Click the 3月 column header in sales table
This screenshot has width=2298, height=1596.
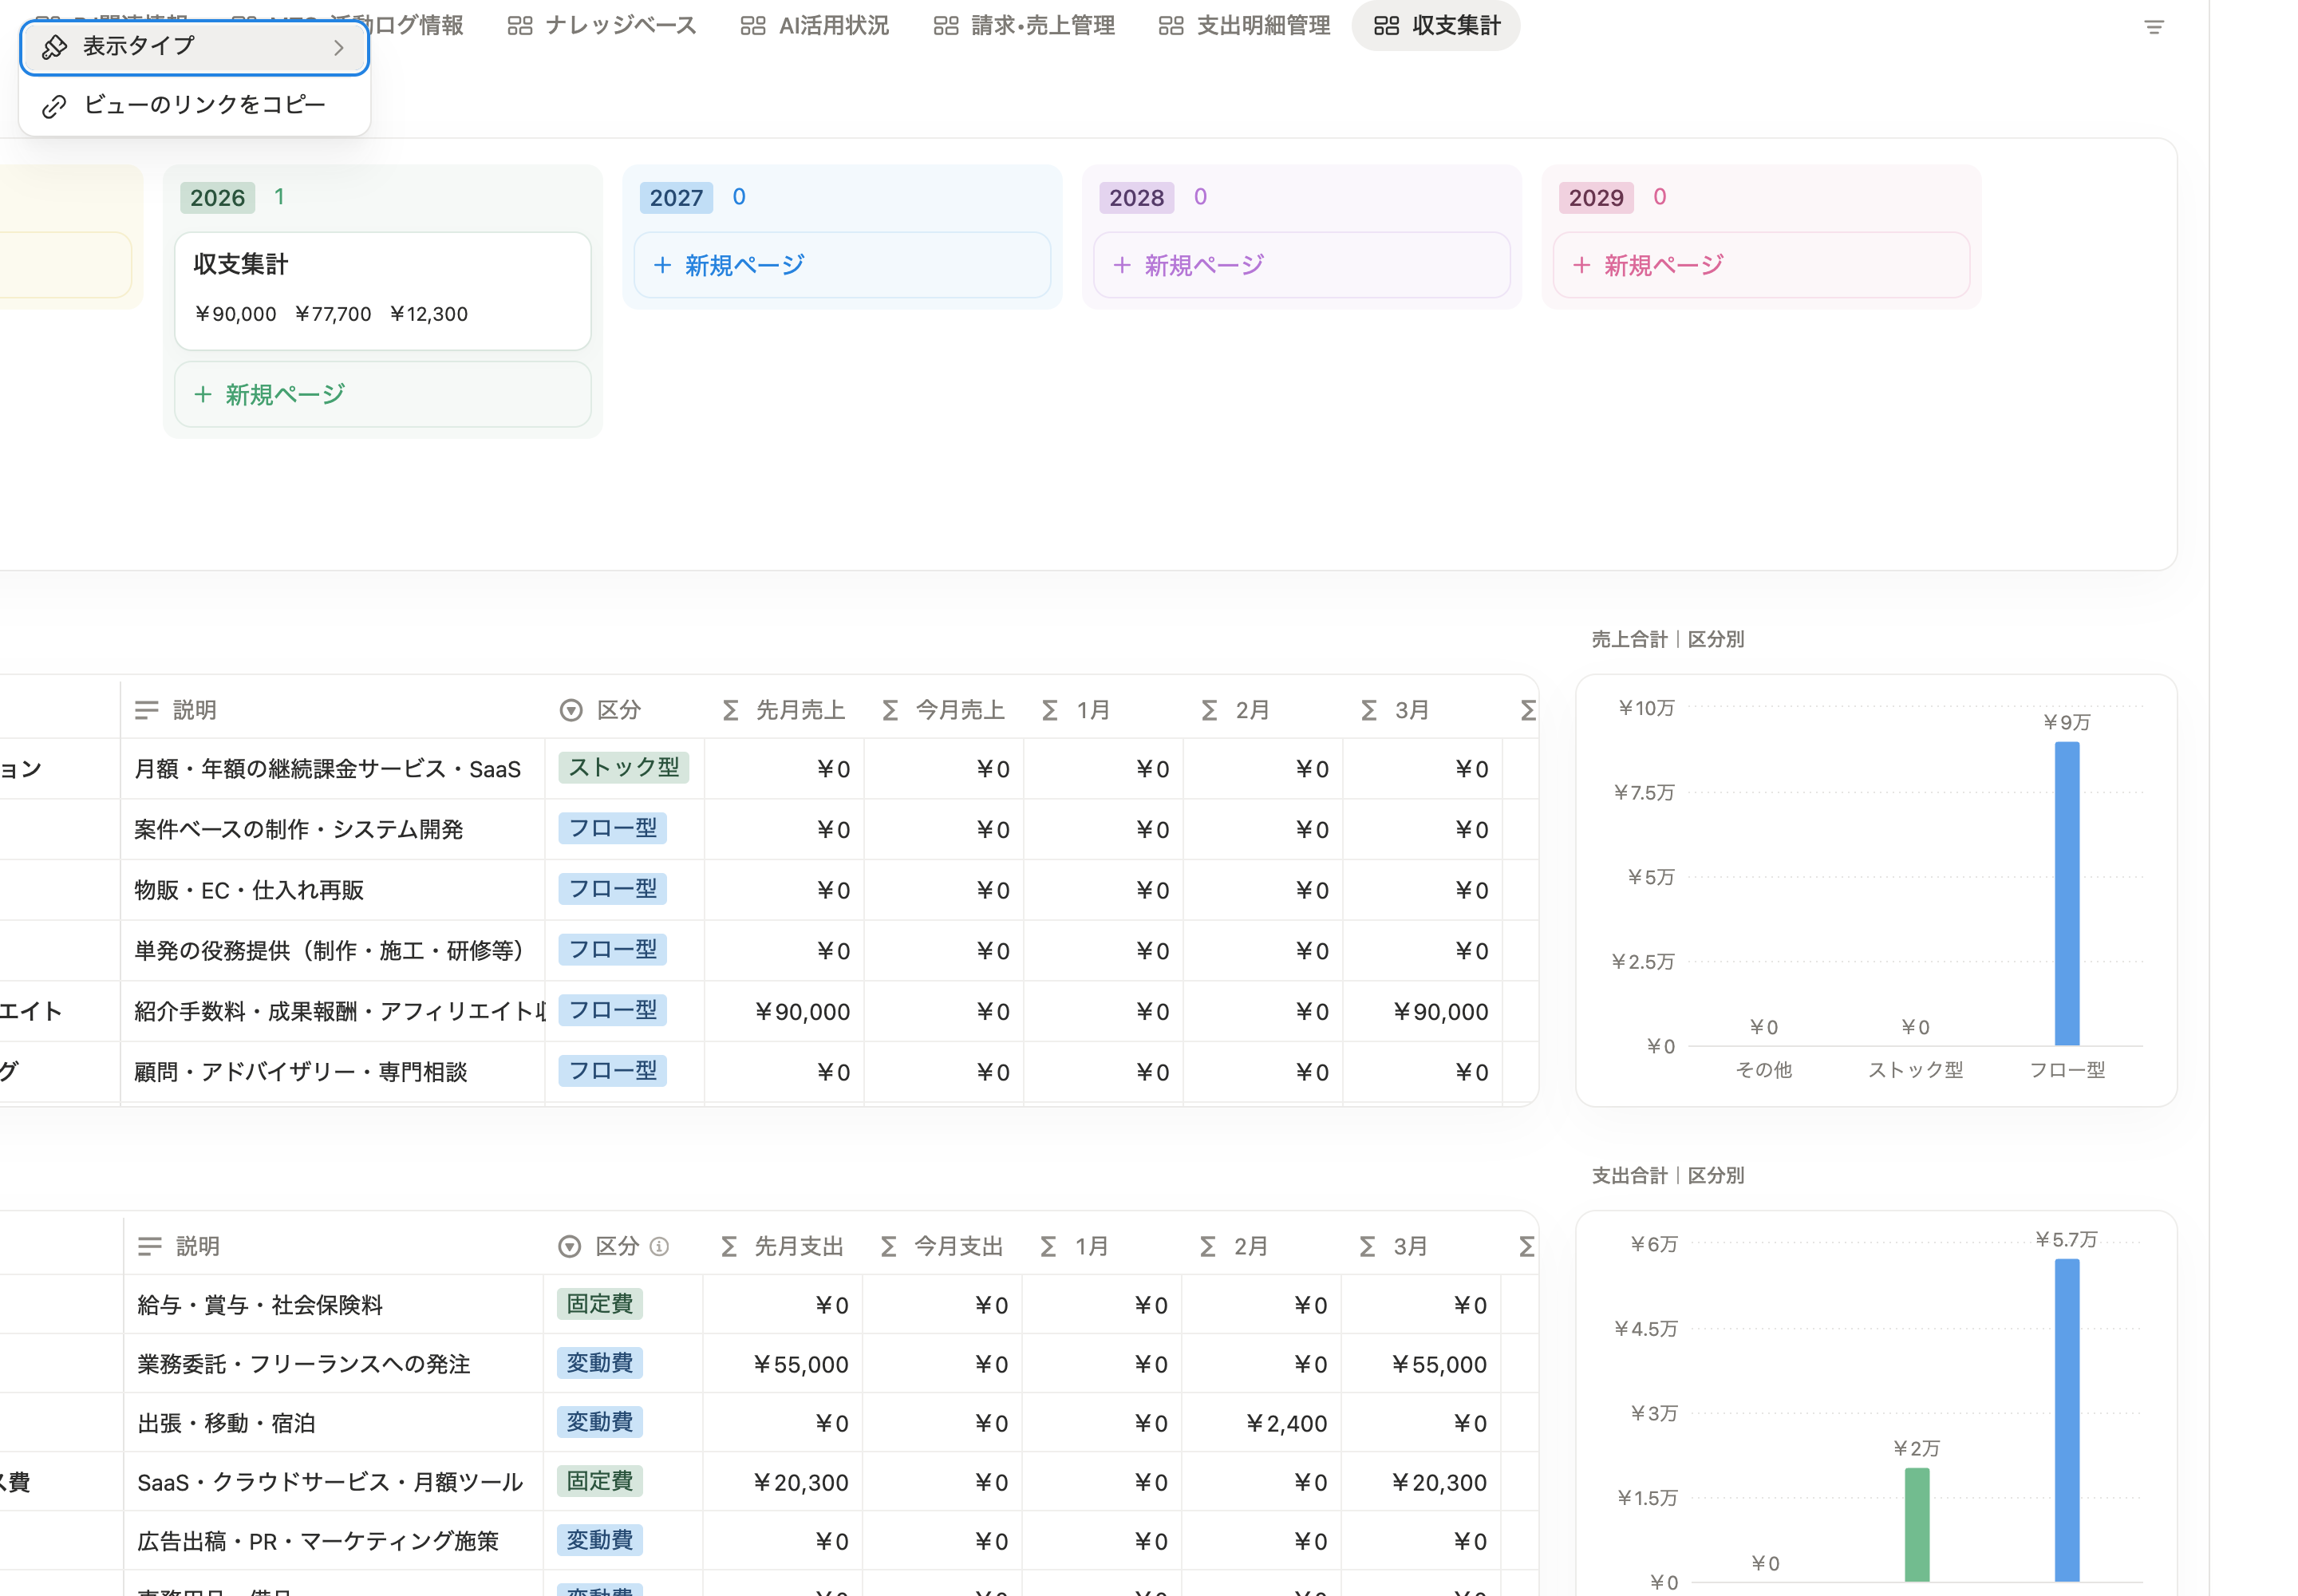(1422, 710)
